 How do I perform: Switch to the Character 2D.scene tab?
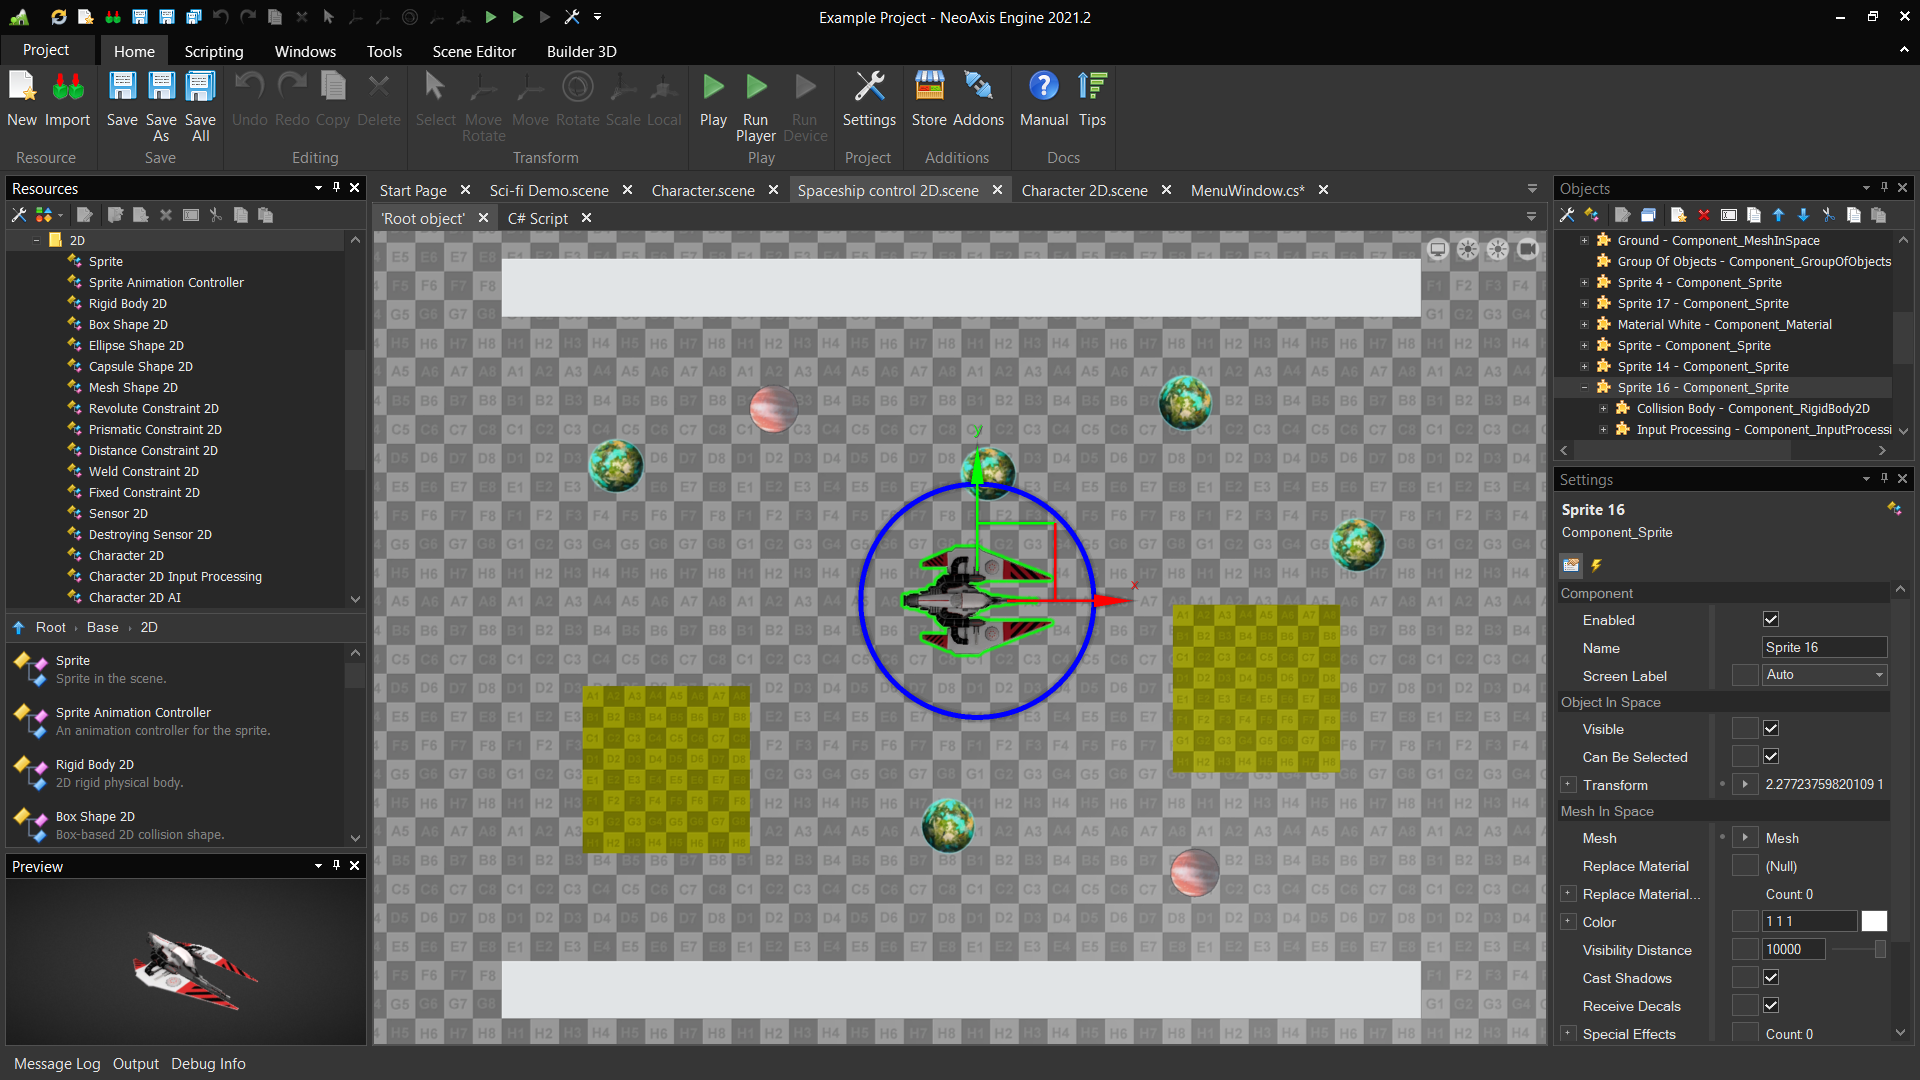[1084, 190]
